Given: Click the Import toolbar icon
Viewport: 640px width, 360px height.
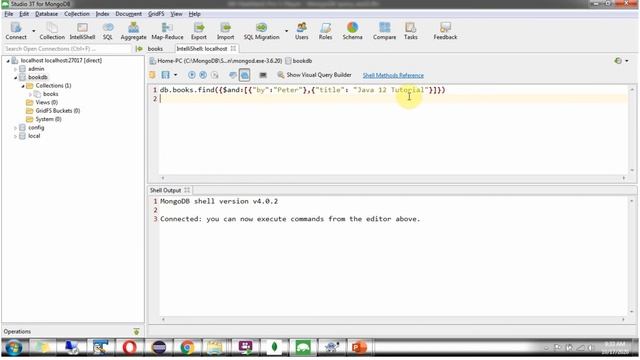Looking at the screenshot, I should pyautogui.click(x=225, y=31).
